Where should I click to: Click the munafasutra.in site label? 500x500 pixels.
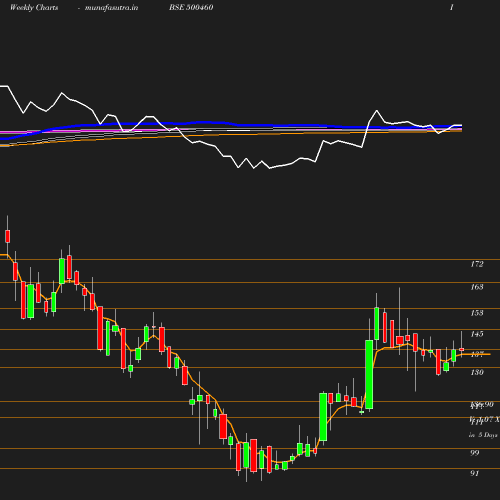coord(111,7)
